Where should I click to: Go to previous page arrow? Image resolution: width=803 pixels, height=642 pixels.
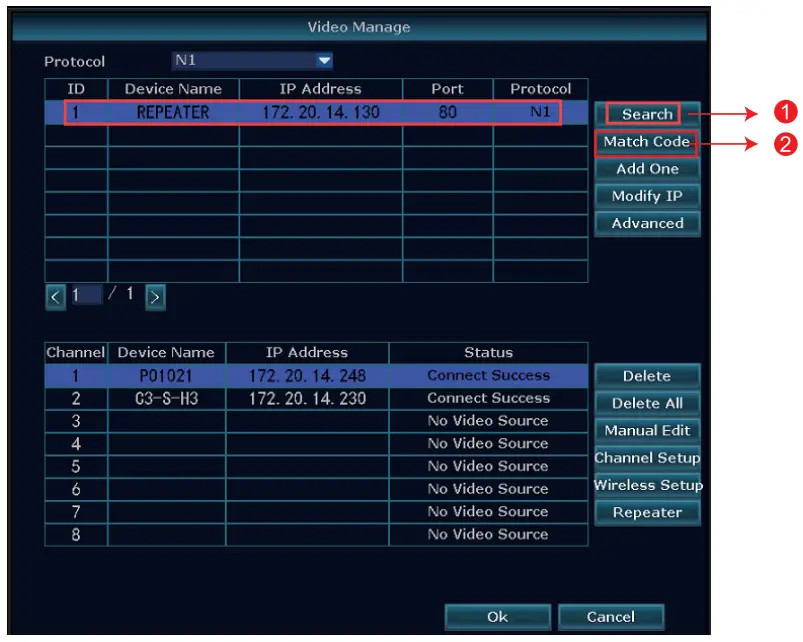tap(56, 296)
